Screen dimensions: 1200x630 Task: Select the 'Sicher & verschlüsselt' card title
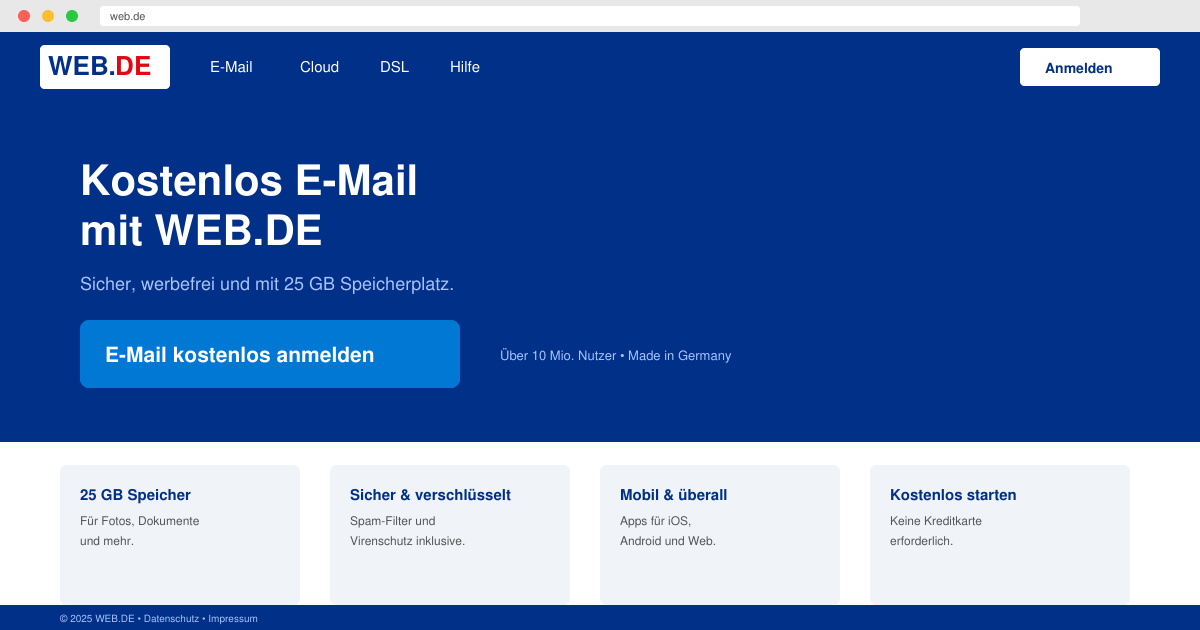[430, 495]
